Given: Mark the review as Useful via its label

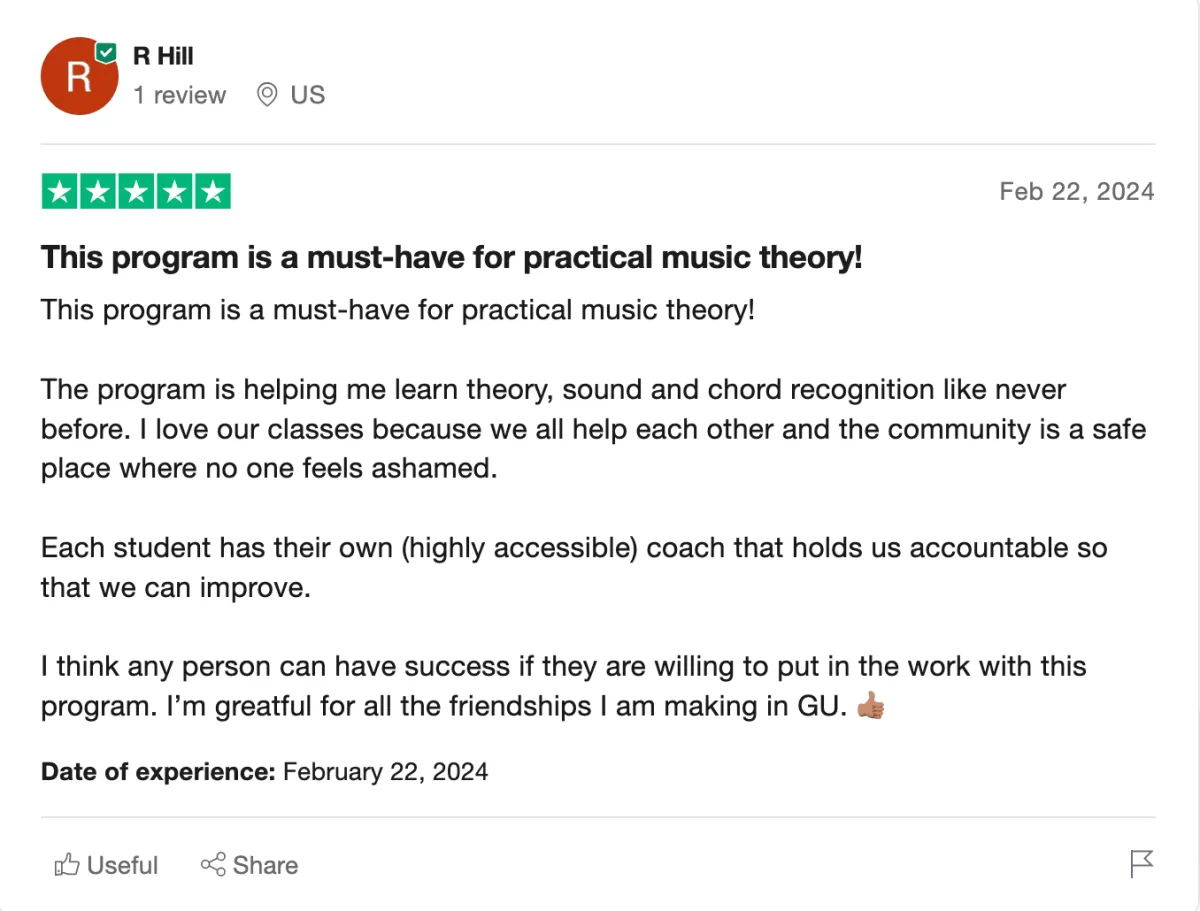Looking at the screenshot, I should 122,865.
